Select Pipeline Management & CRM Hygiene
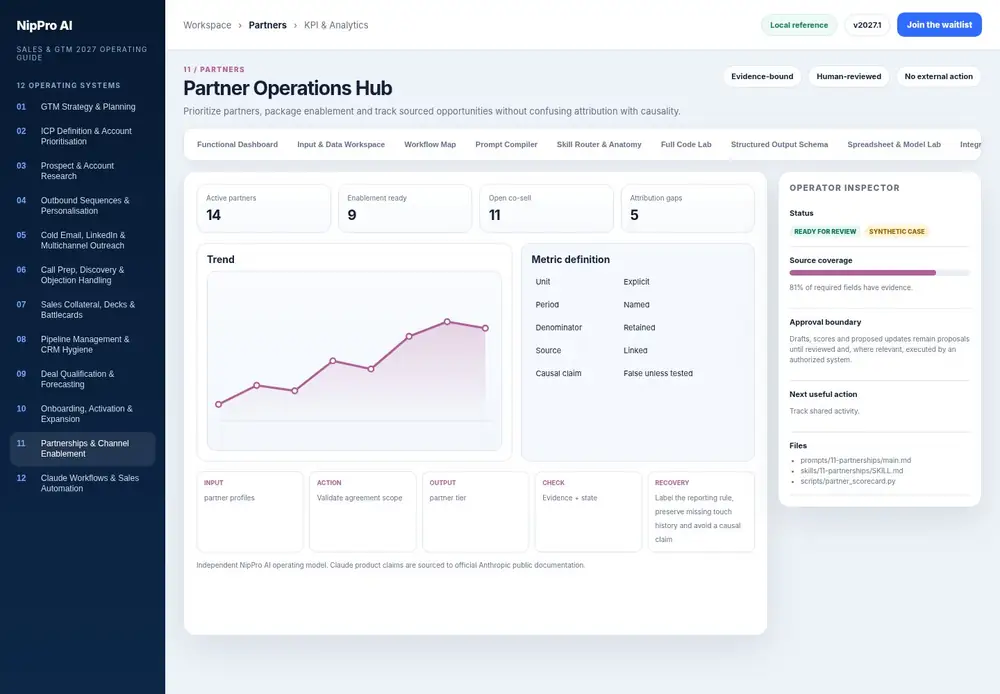Image resolution: width=1000 pixels, height=694 pixels. 82,344
